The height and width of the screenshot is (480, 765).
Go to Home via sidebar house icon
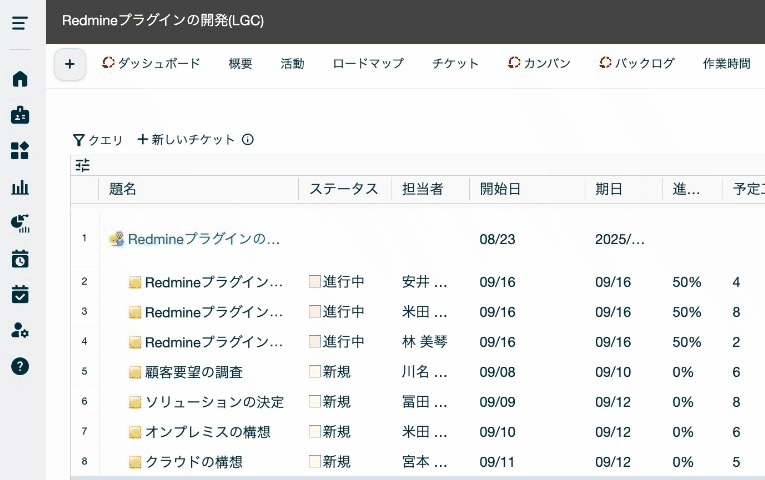(20, 79)
